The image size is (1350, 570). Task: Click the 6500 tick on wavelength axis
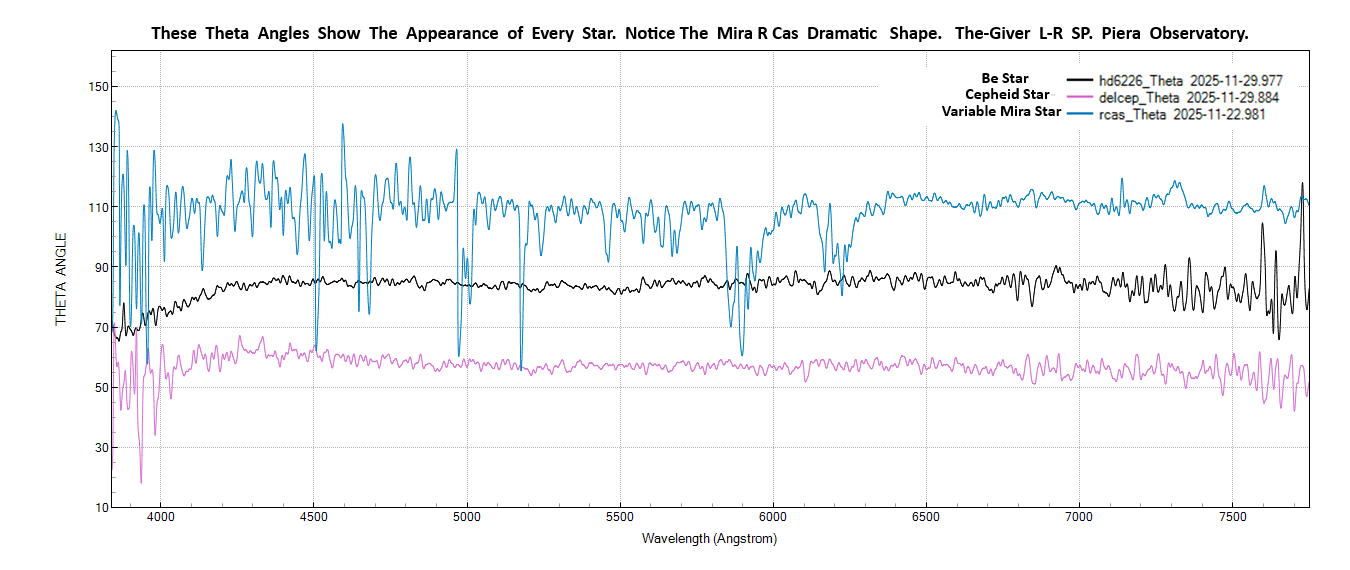click(x=926, y=518)
